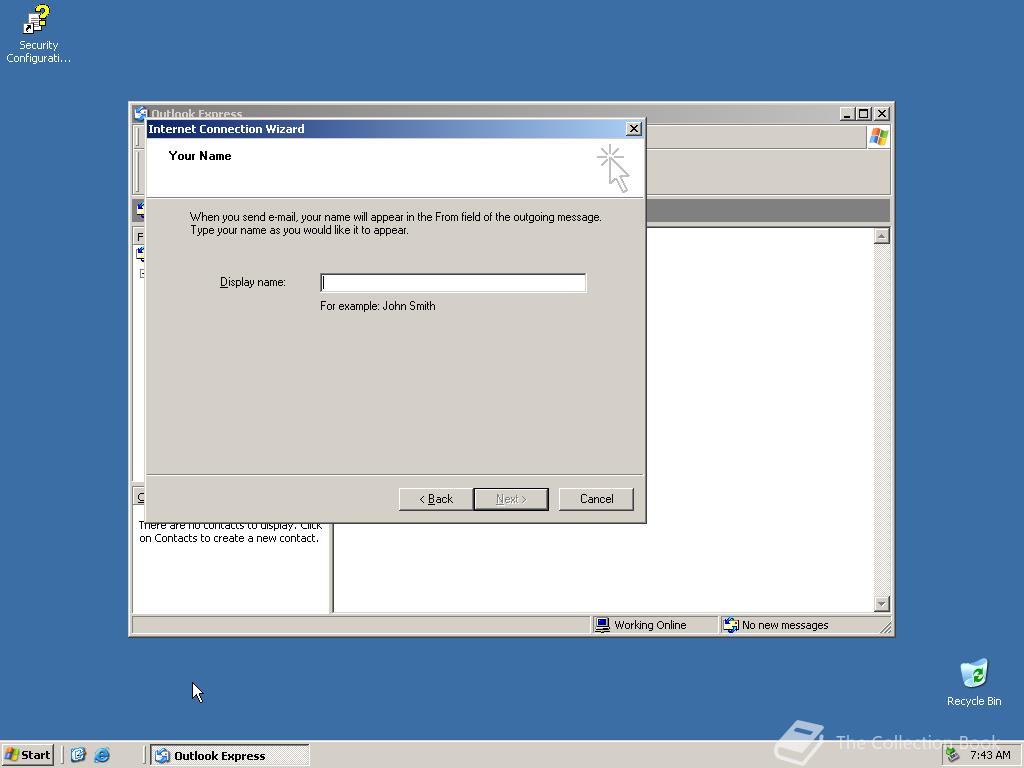
Task: Cancel the Internet Connection Wizard
Action: pos(596,499)
